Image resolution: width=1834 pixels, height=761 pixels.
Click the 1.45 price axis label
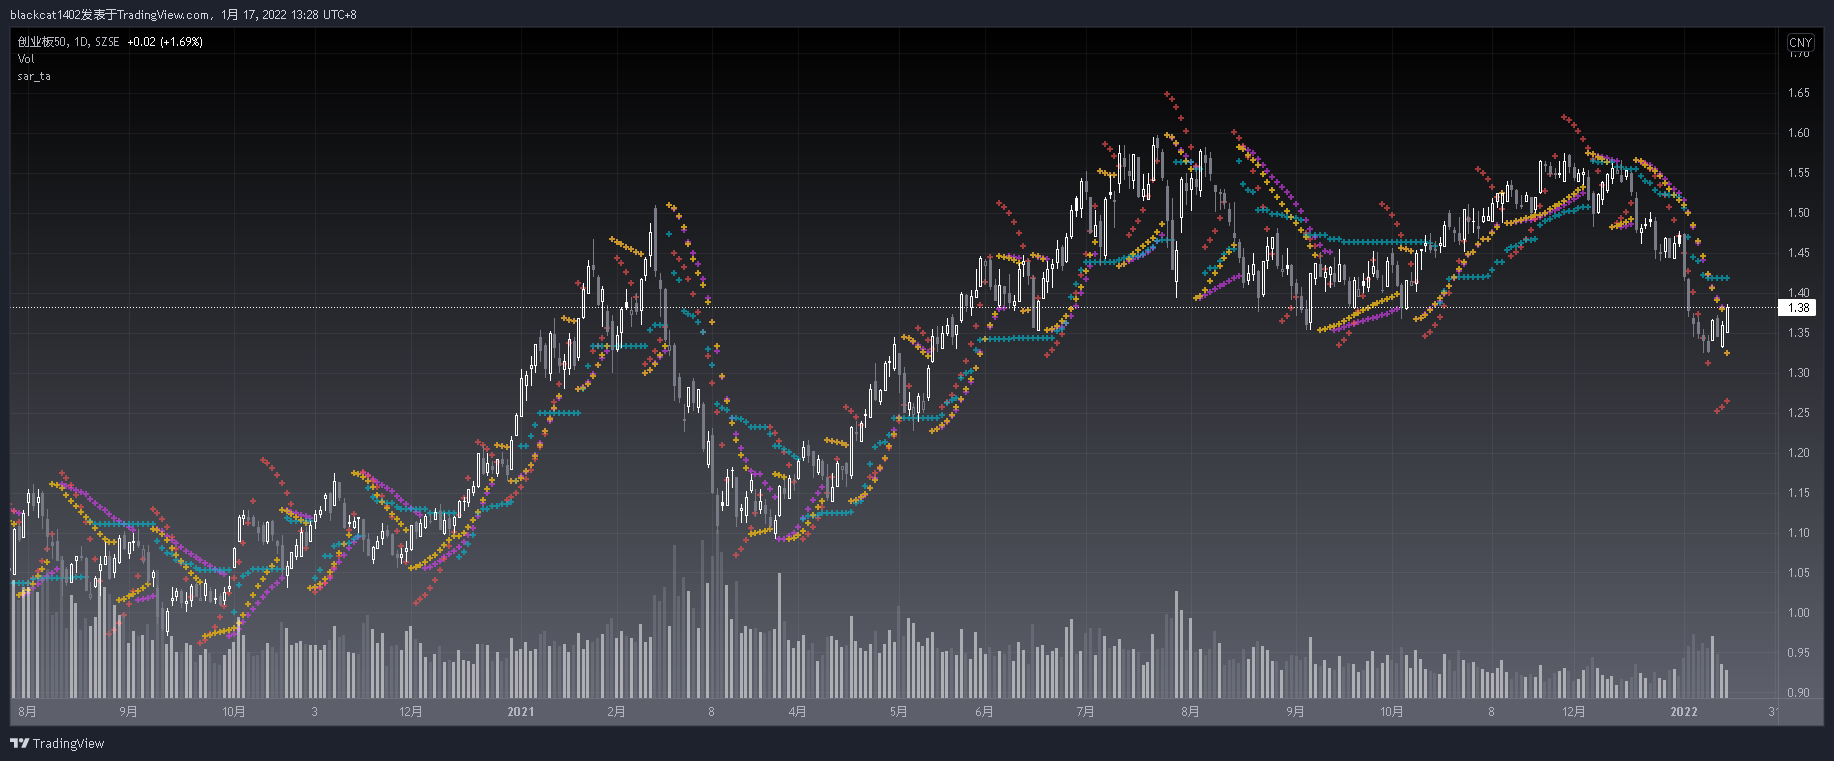point(1799,253)
